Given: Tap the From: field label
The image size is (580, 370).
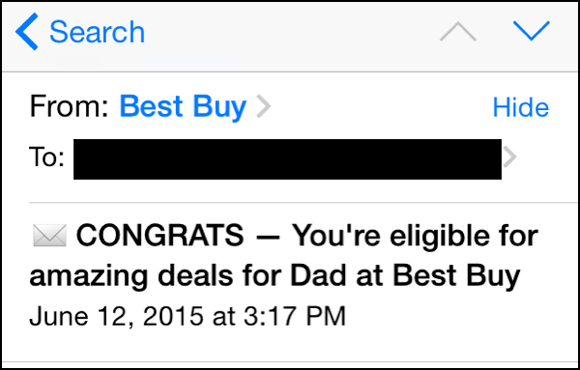Looking at the screenshot, I should [69, 107].
